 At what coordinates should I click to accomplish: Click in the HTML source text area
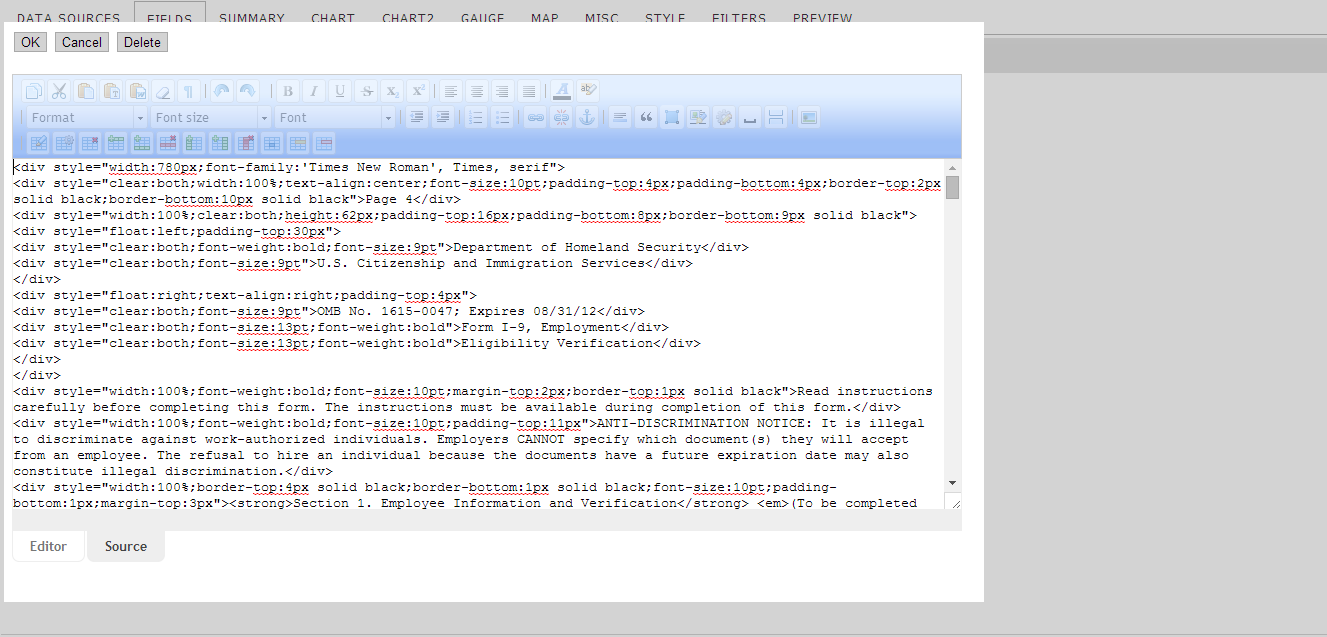(x=478, y=334)
